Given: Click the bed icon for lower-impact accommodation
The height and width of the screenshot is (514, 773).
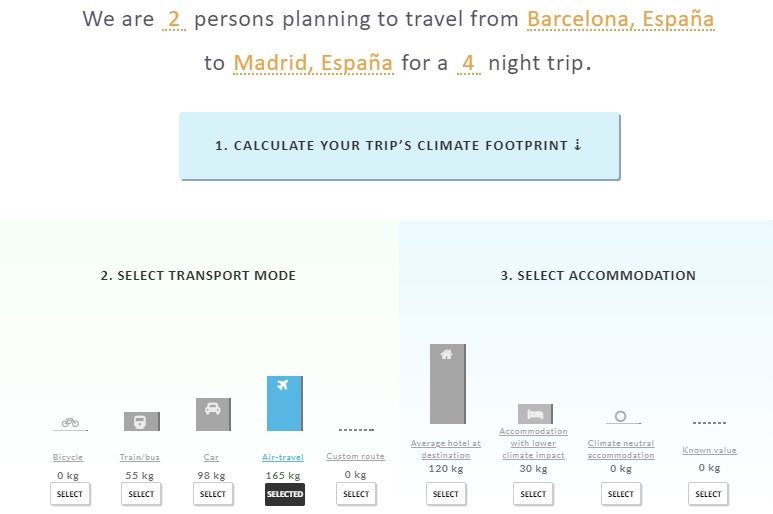Looking at the screenshot, I should pyautogui.click(x=535, y=414).
